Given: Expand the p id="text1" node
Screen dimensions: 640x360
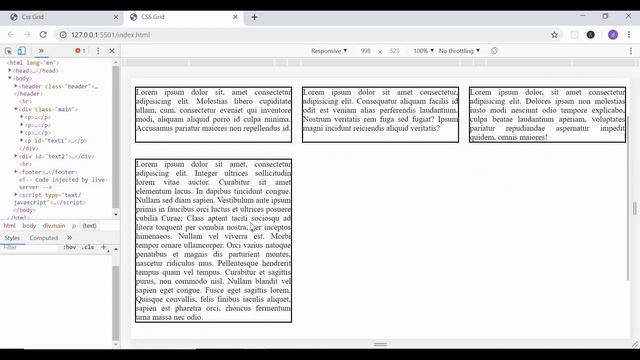Looking at the screenshot, I should pos(22,140).
